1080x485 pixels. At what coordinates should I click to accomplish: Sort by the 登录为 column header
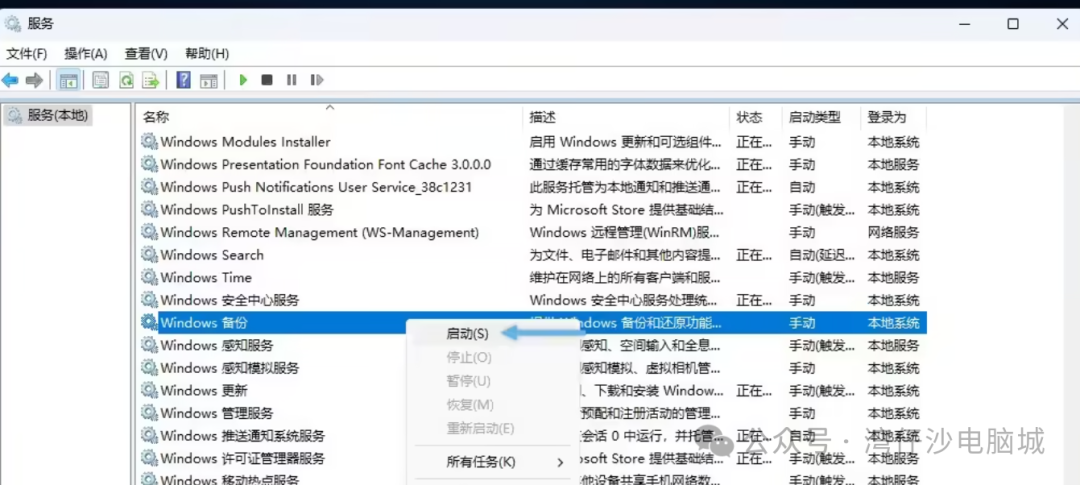tap(886, 118)
